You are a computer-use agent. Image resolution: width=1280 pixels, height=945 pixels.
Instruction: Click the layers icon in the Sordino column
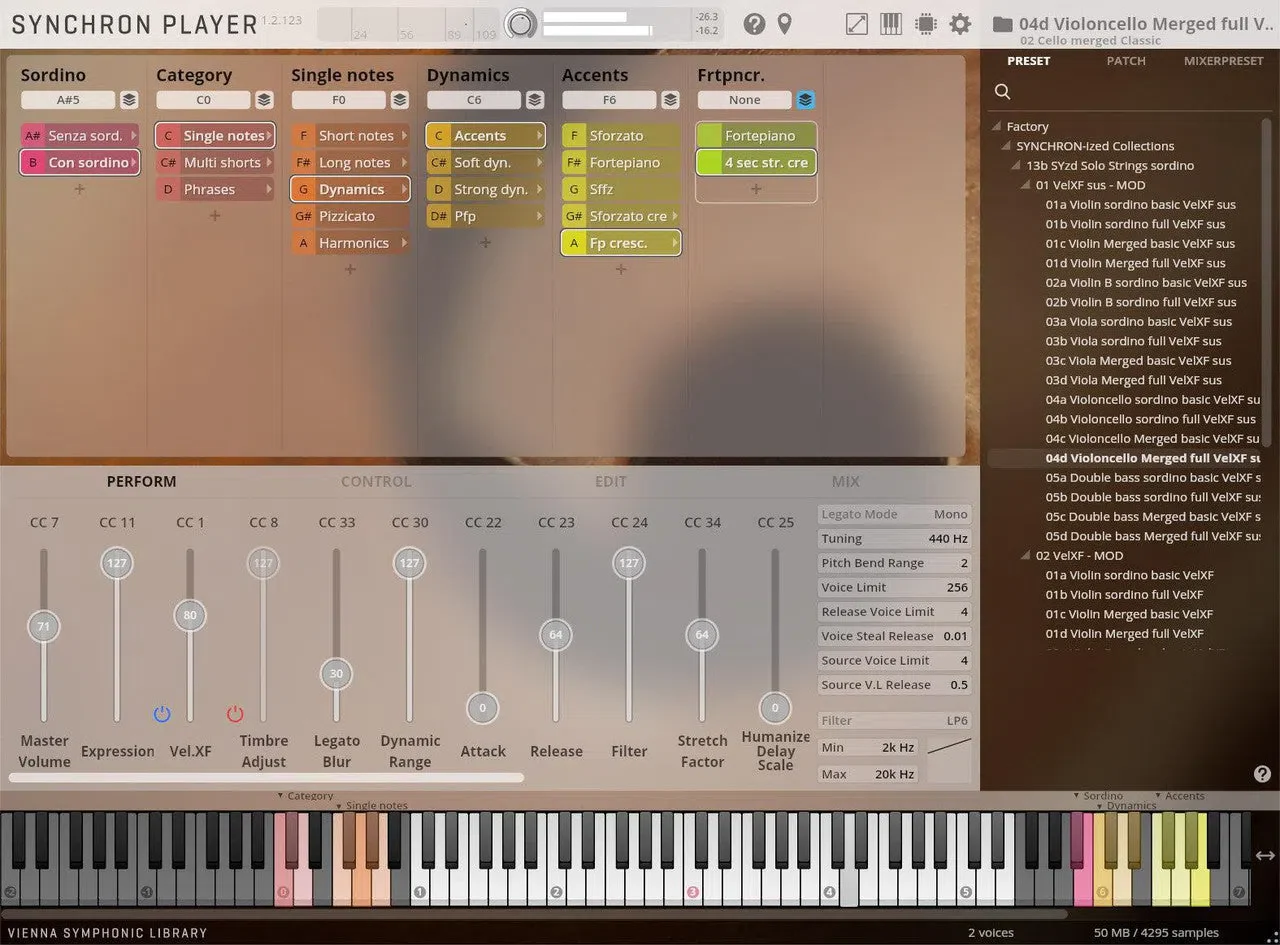pos(129,100)
